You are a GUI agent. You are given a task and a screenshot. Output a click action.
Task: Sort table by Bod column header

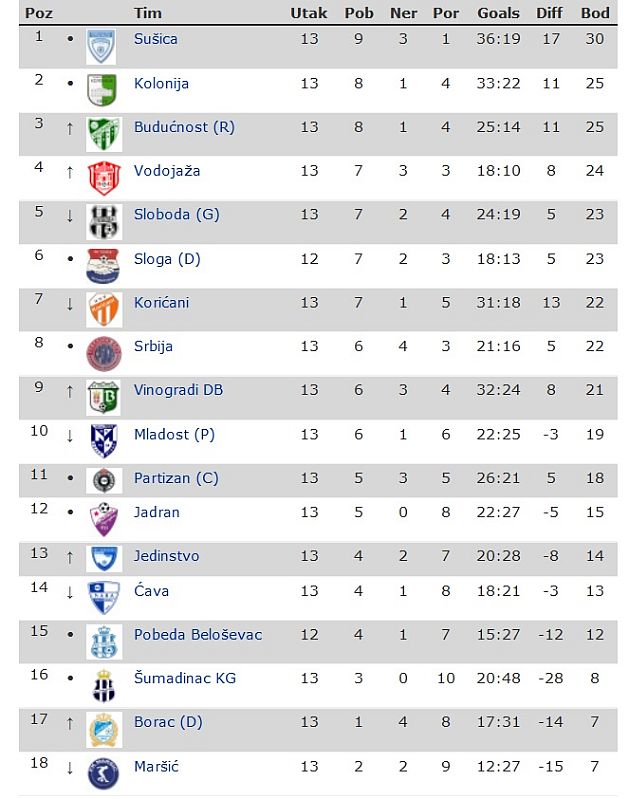595,13
